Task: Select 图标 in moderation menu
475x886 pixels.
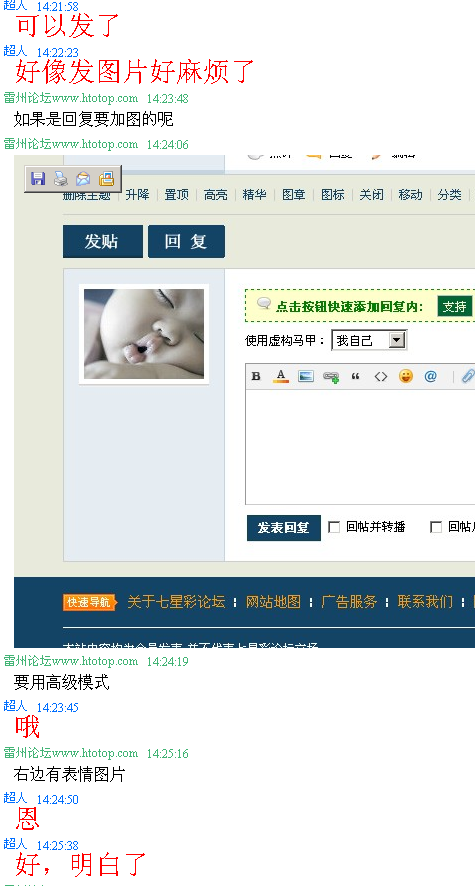Action: 333,195
